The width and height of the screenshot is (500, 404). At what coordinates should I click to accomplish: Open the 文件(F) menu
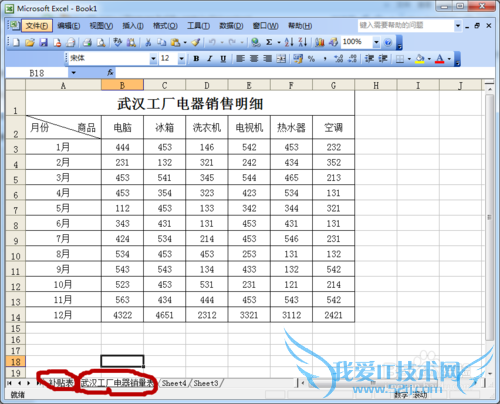point(37,26)
